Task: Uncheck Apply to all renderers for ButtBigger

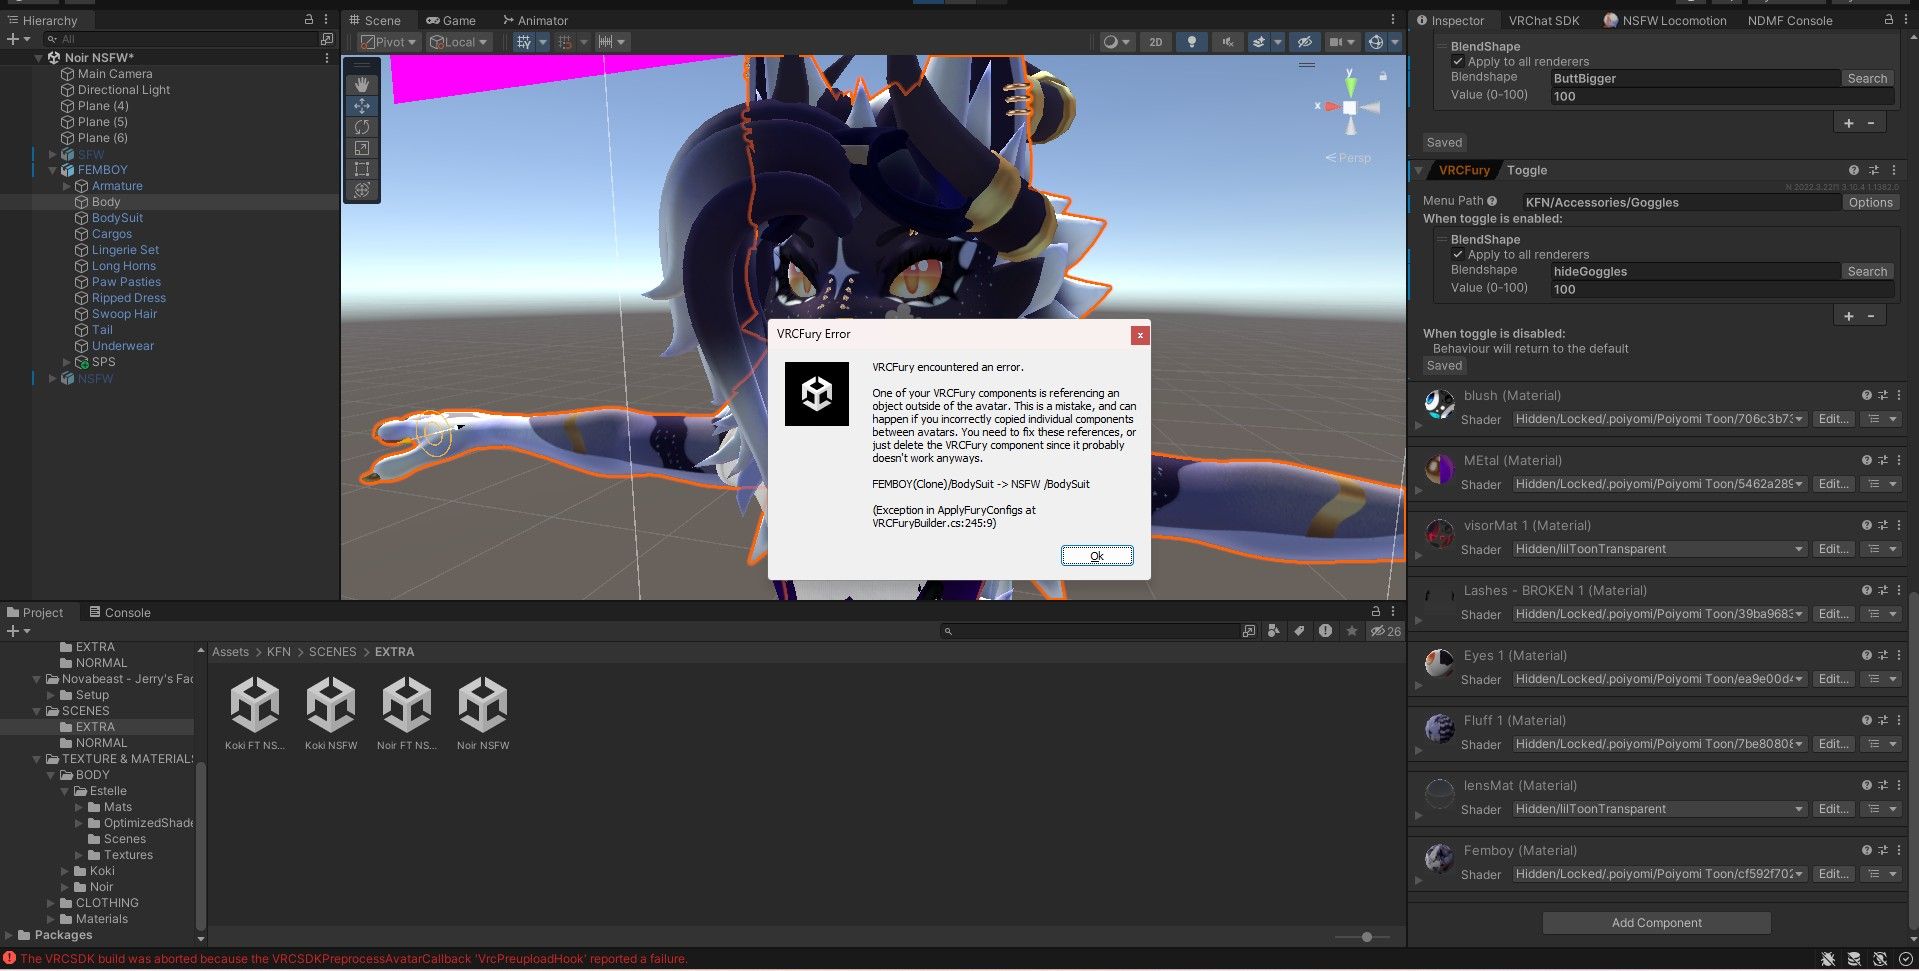Action: (1458, 62)
